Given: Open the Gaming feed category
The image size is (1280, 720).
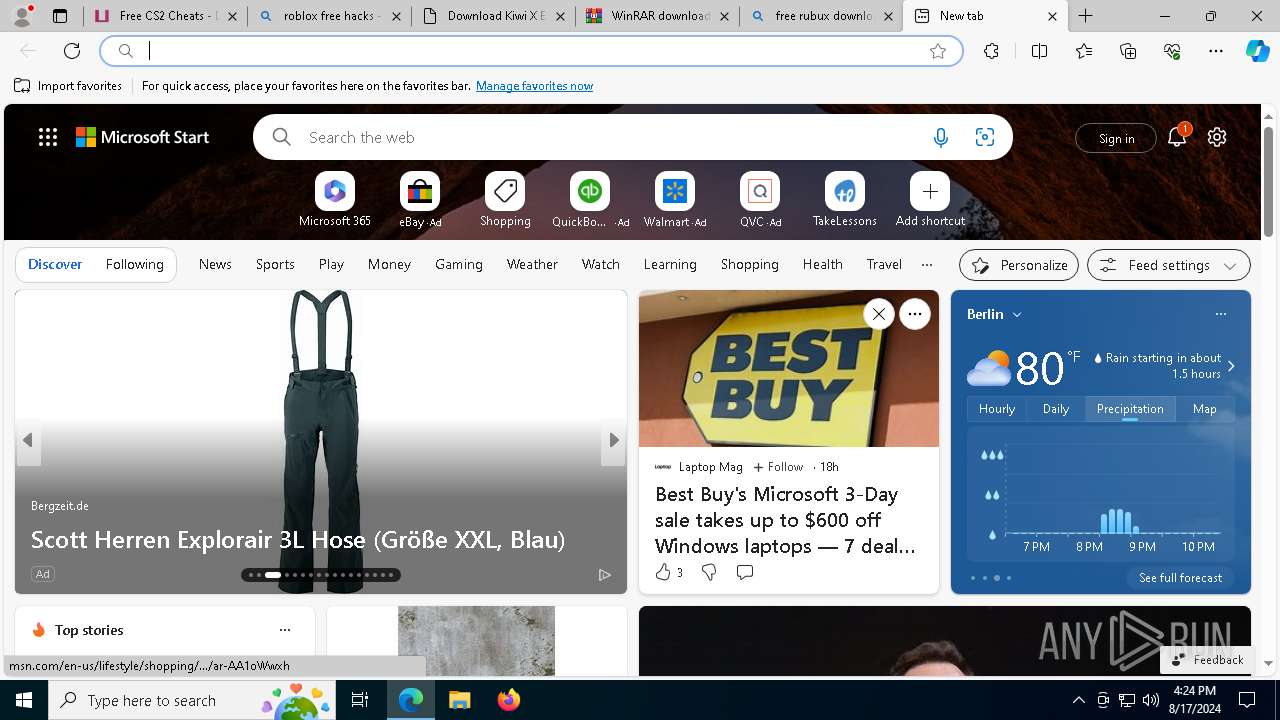Looking at the screenshot, I should point(459,264).
